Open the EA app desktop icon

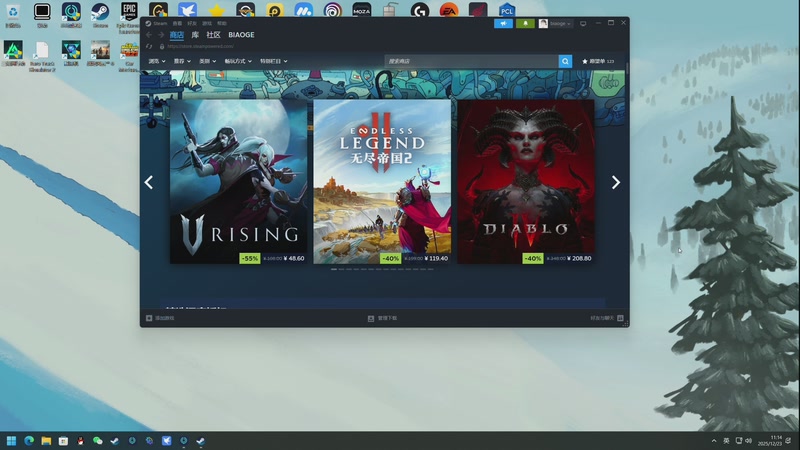click(x=449, y=10)
